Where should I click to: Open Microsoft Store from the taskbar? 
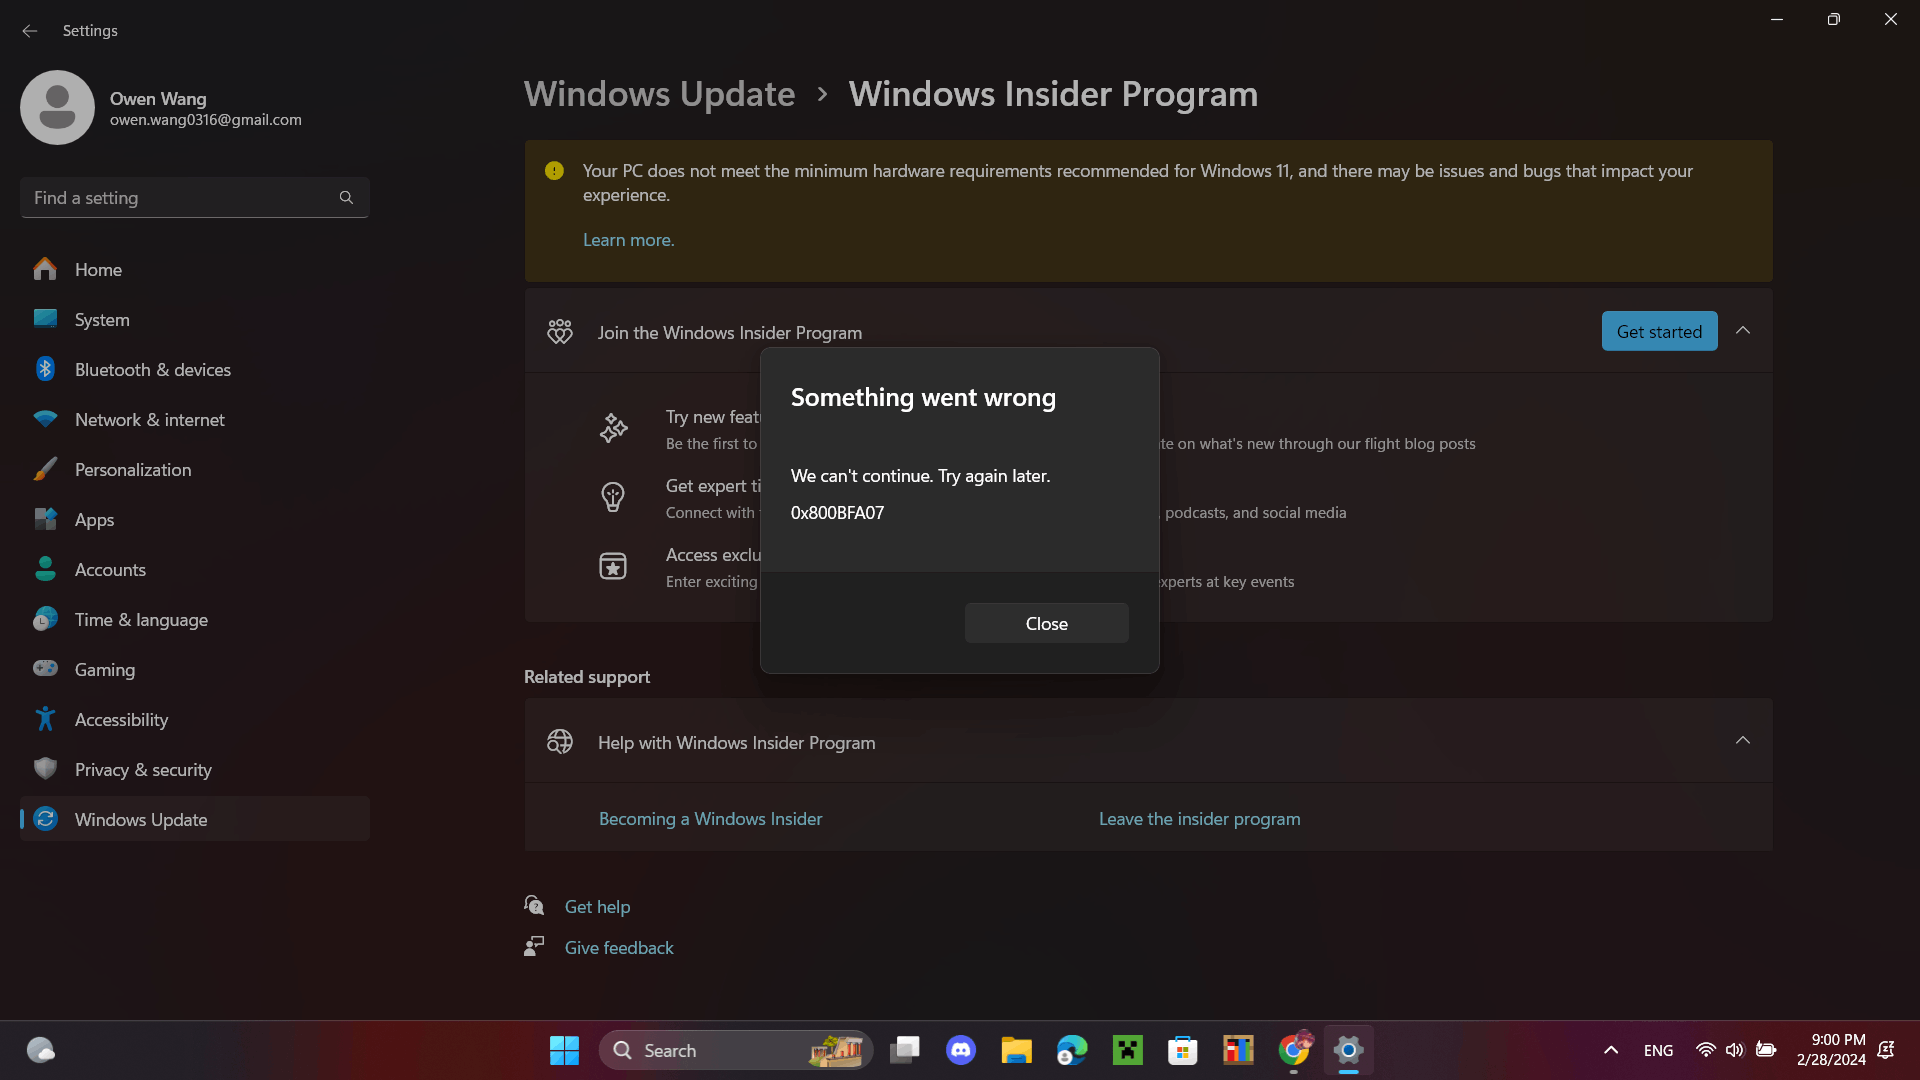point(1183,1050)
